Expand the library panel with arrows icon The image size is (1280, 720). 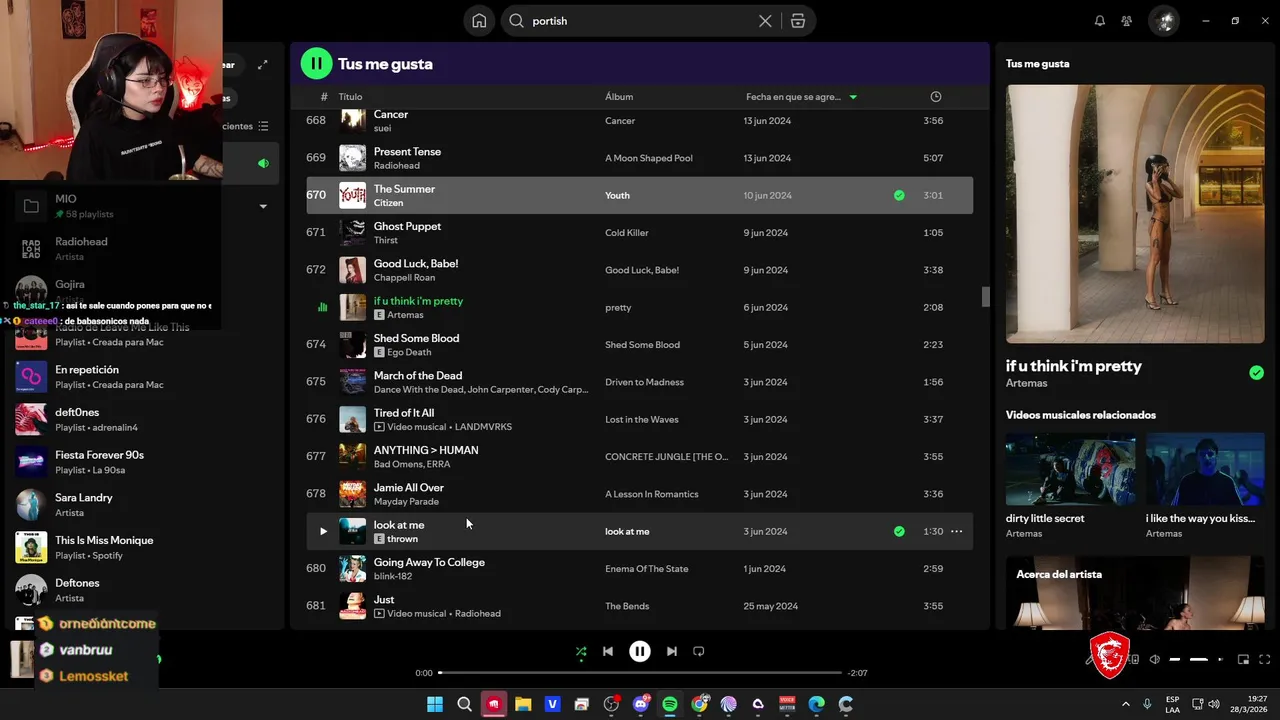263,65
